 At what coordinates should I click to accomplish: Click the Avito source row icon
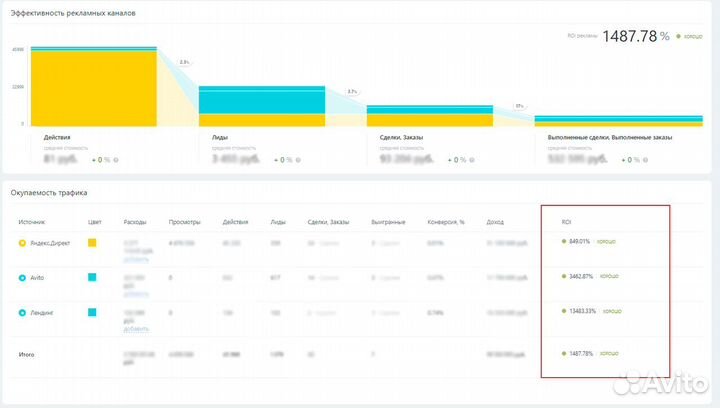(22, 277)
